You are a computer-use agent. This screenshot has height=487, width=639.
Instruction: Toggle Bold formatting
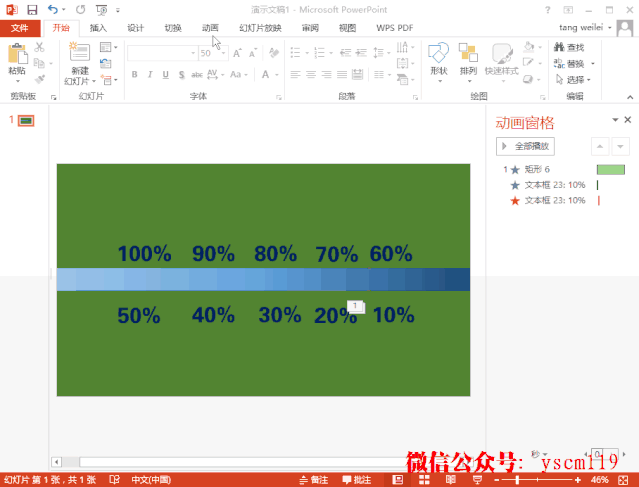tap(134, 74)
